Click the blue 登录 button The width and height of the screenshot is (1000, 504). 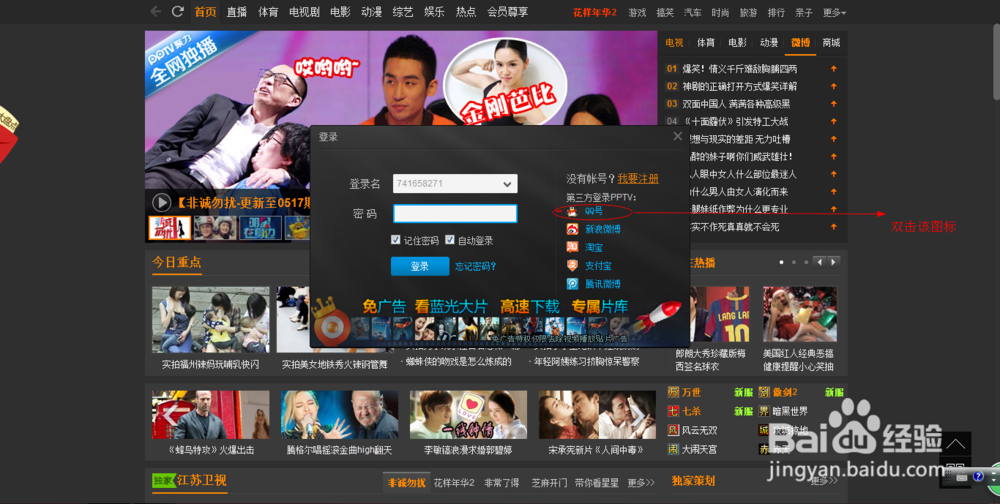[420, 267]
